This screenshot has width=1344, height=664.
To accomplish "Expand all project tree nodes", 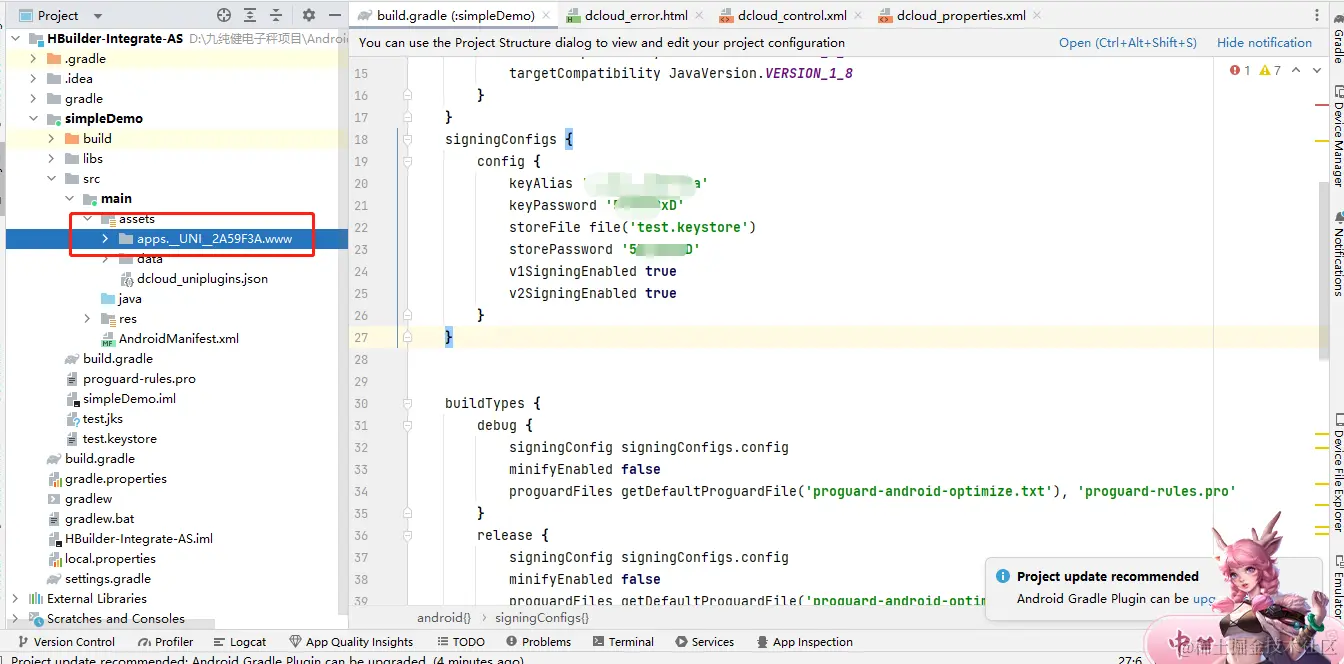I will pos(250,15).
